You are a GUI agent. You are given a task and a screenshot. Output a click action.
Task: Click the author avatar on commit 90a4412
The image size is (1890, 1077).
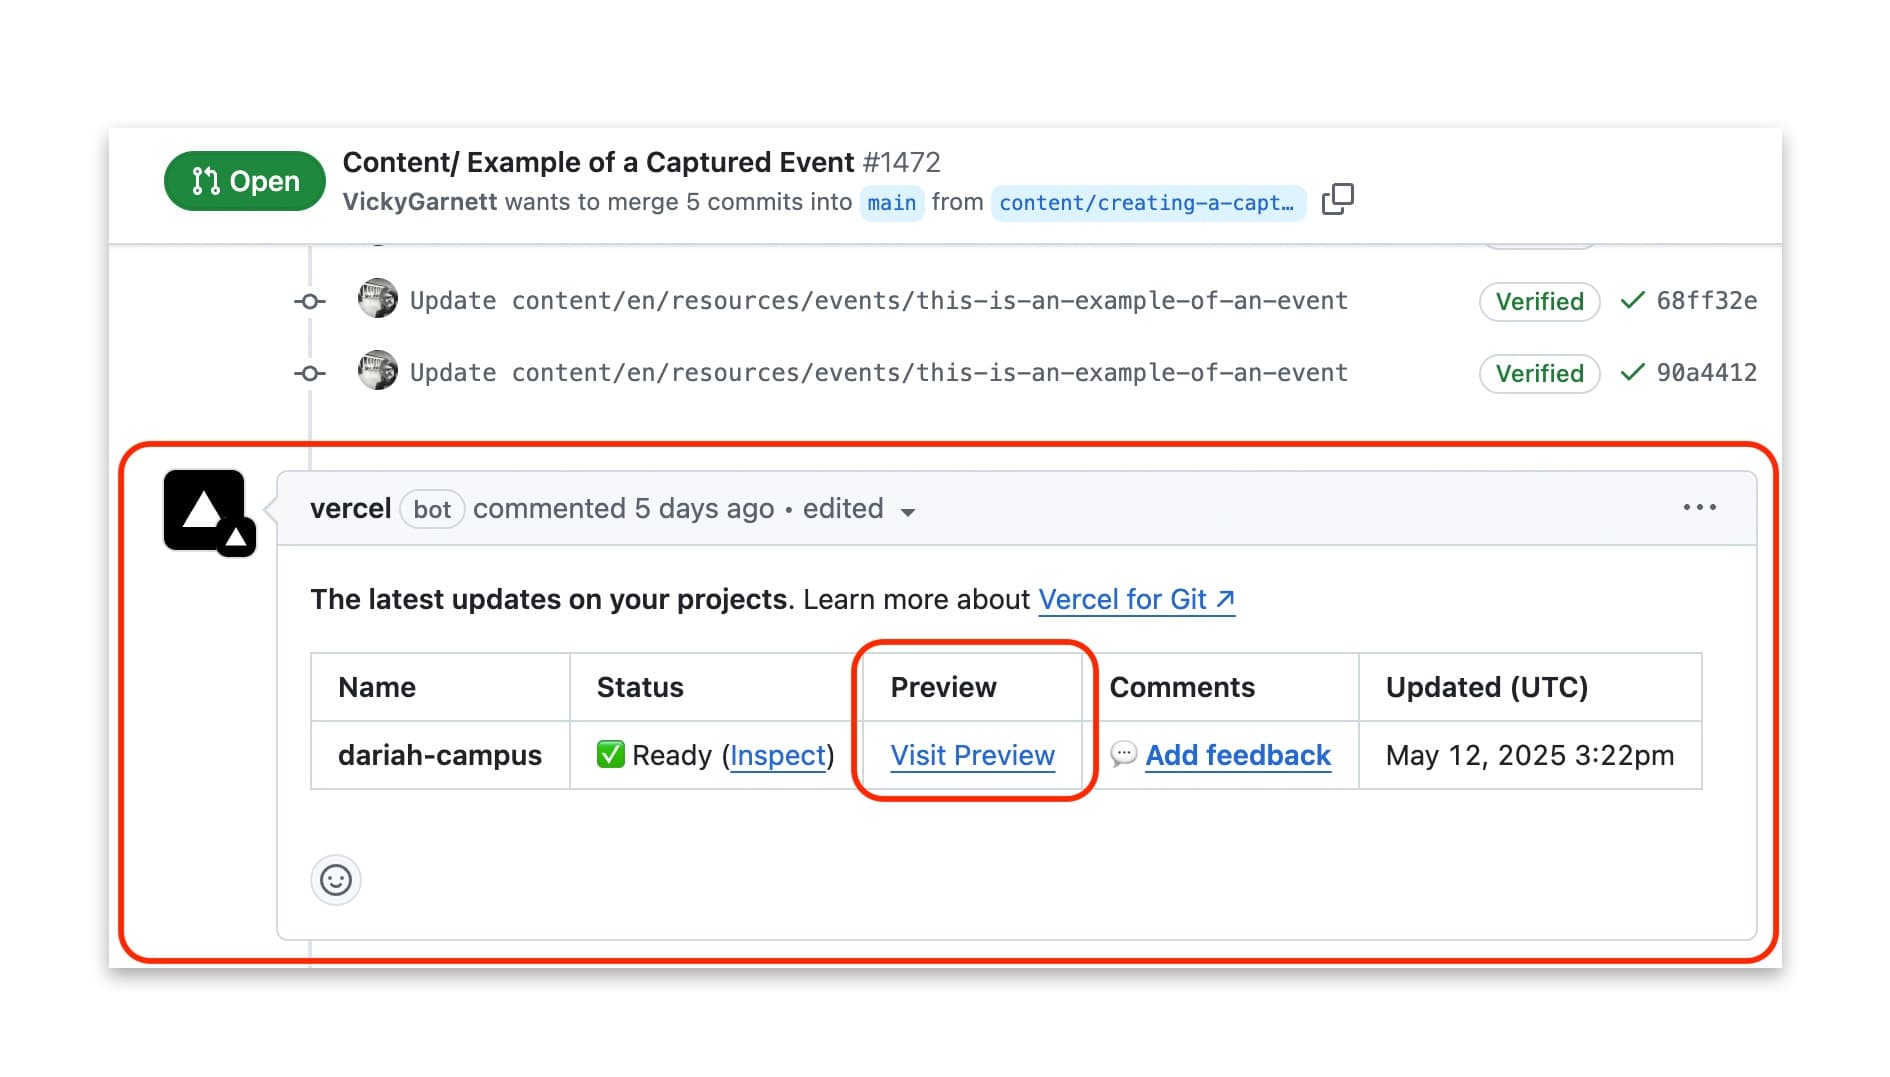tap(378, 372)
